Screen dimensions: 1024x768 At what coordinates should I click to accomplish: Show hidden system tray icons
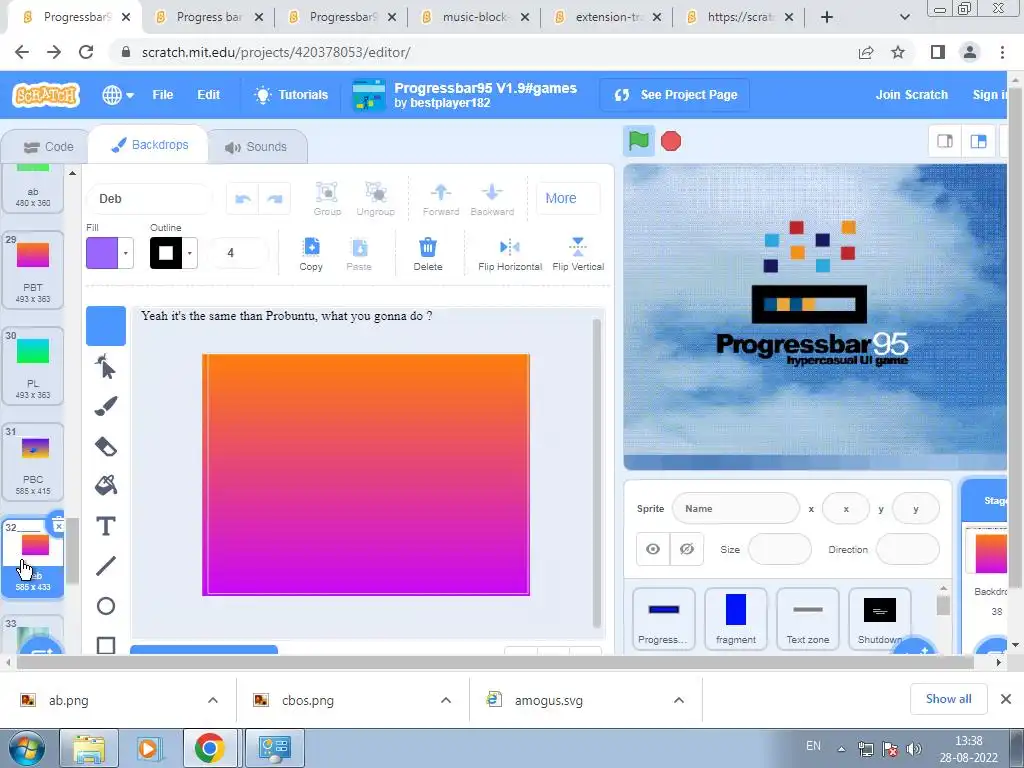coord(841,748)
